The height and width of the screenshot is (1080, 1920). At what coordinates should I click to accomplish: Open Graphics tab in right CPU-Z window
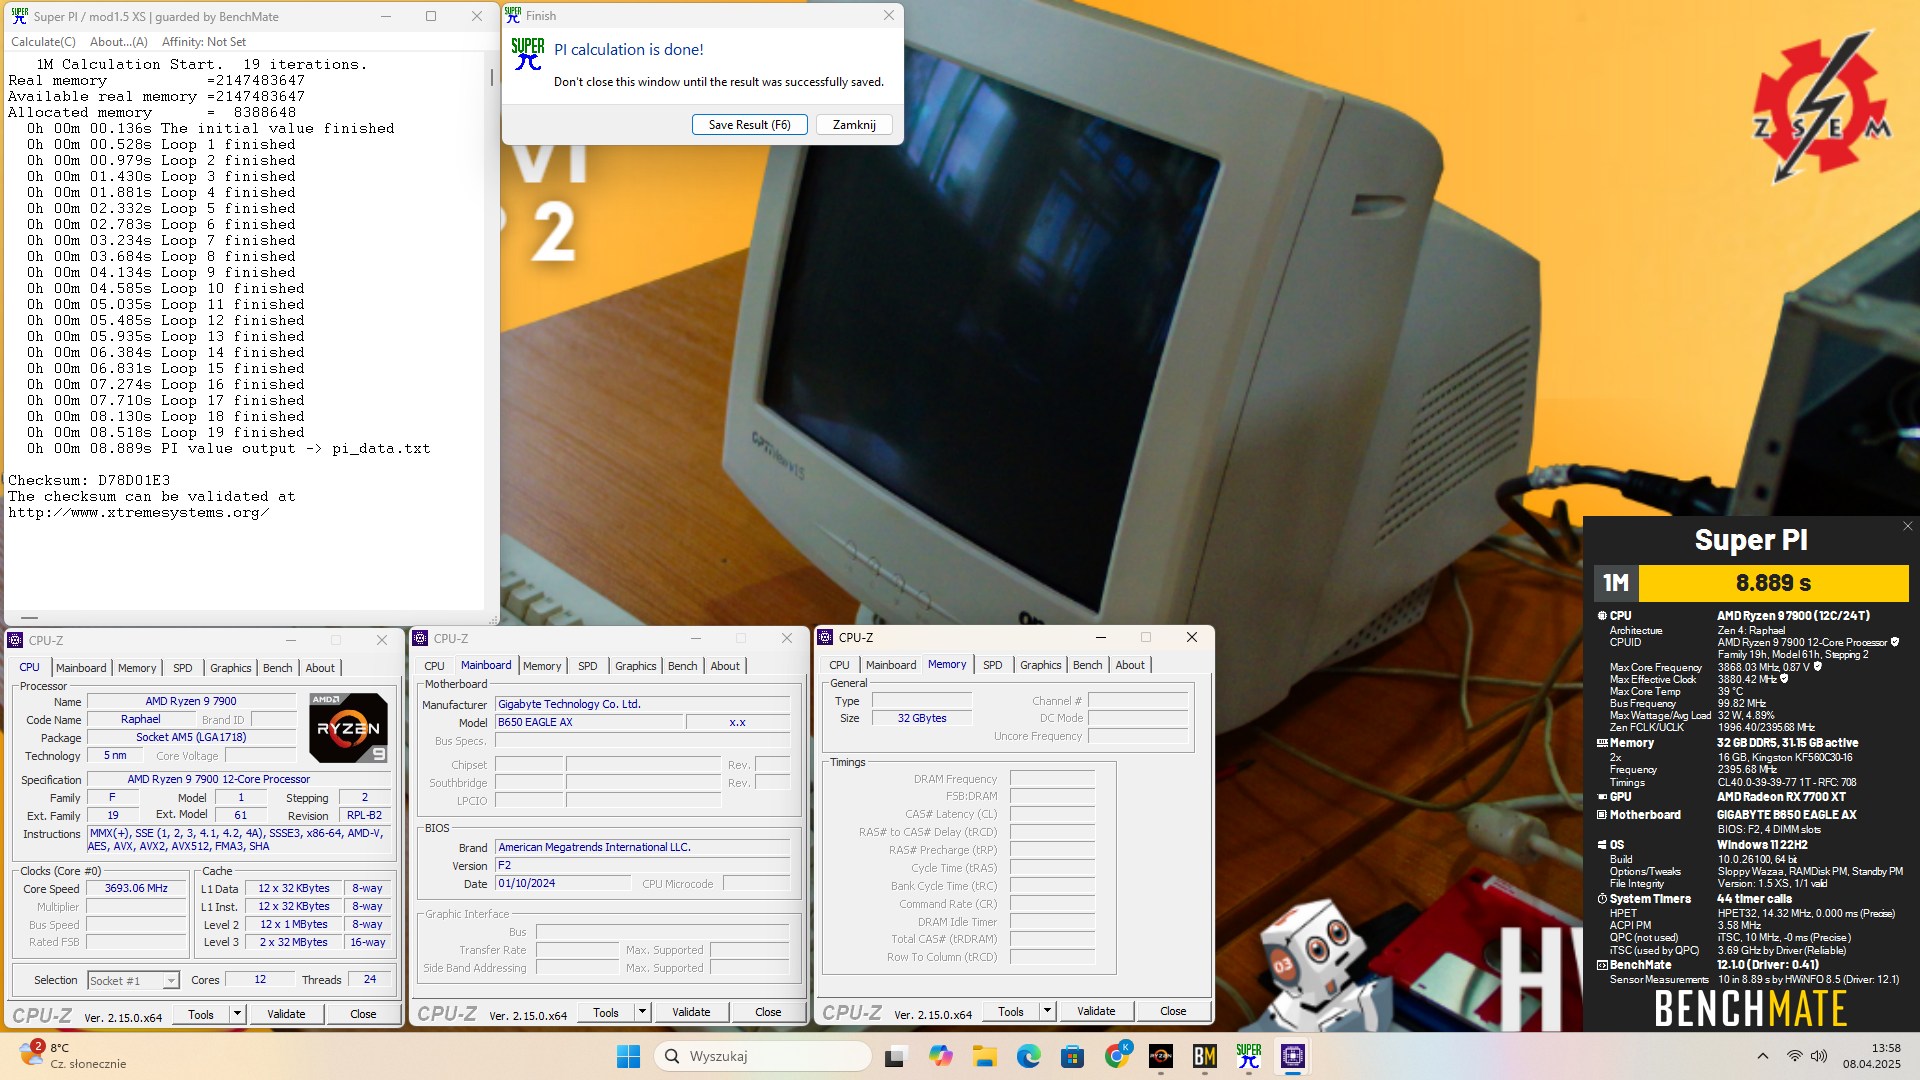tap(1040, 665)
